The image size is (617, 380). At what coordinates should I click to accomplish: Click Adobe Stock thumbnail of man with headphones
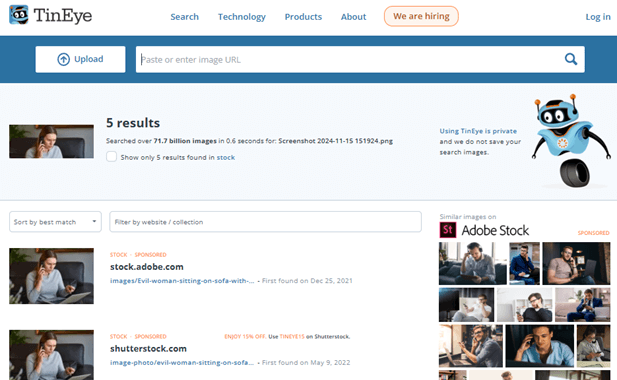[x=473, y=264]
